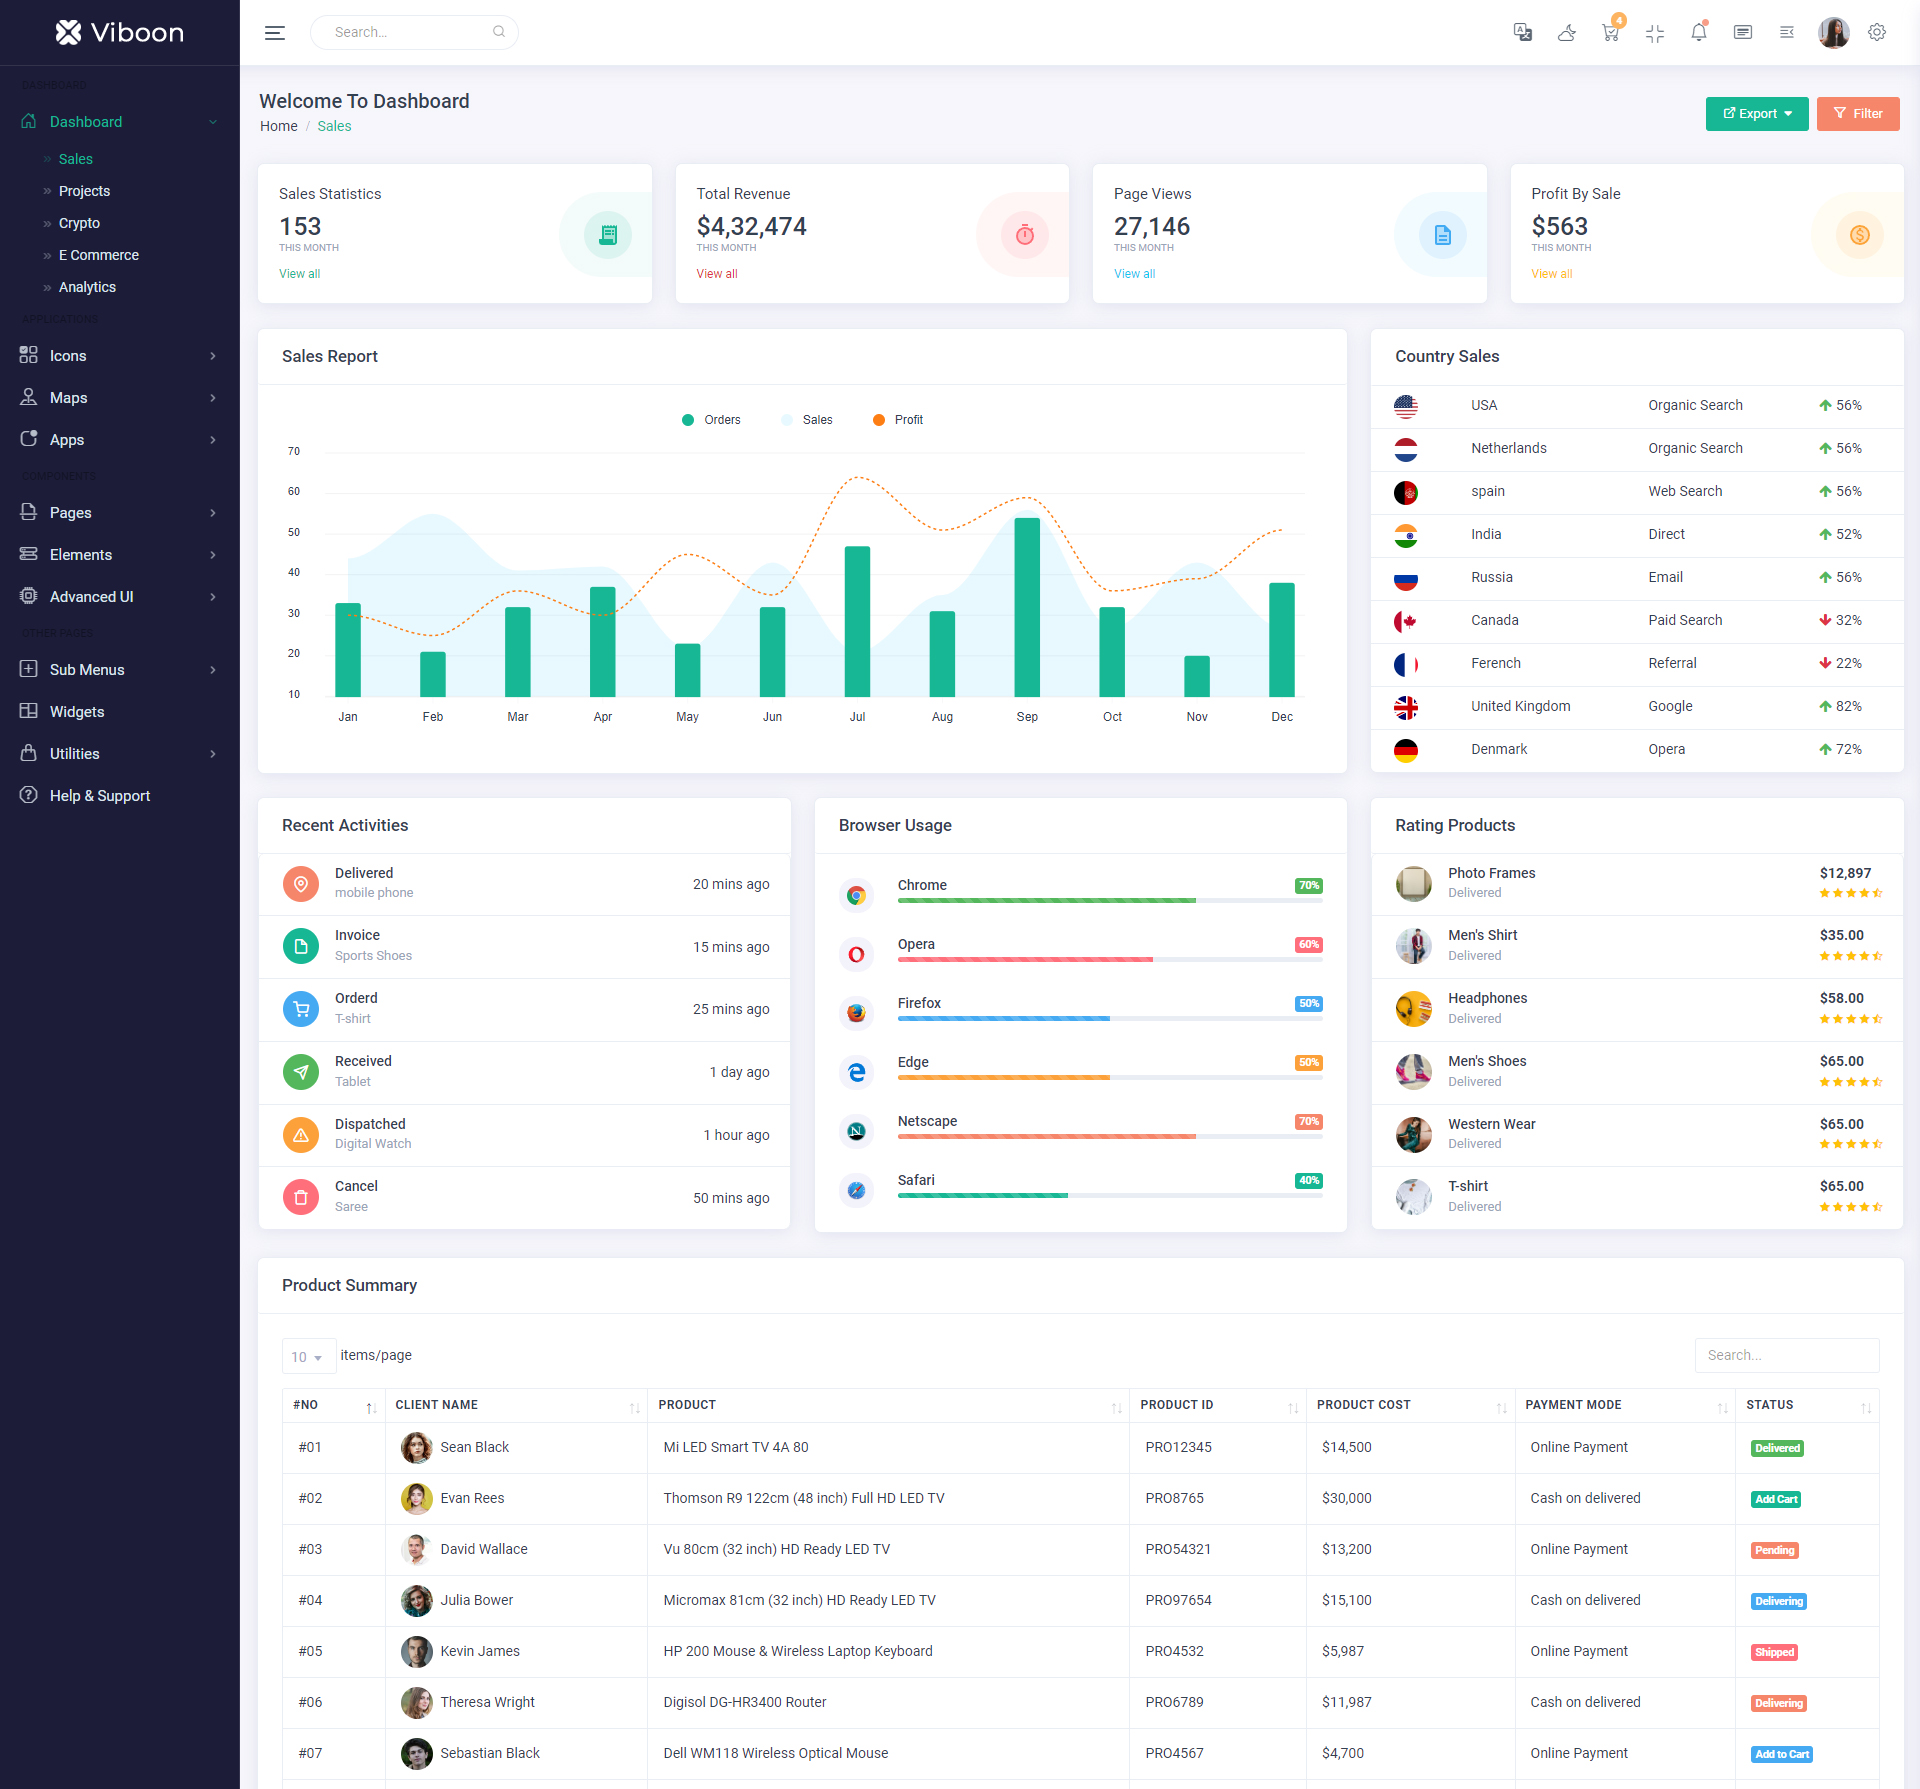The width and height of the screenshot is (1920, 1789).
Task: Toggle dark mode with the moon icon
Action: (1566, 32)
